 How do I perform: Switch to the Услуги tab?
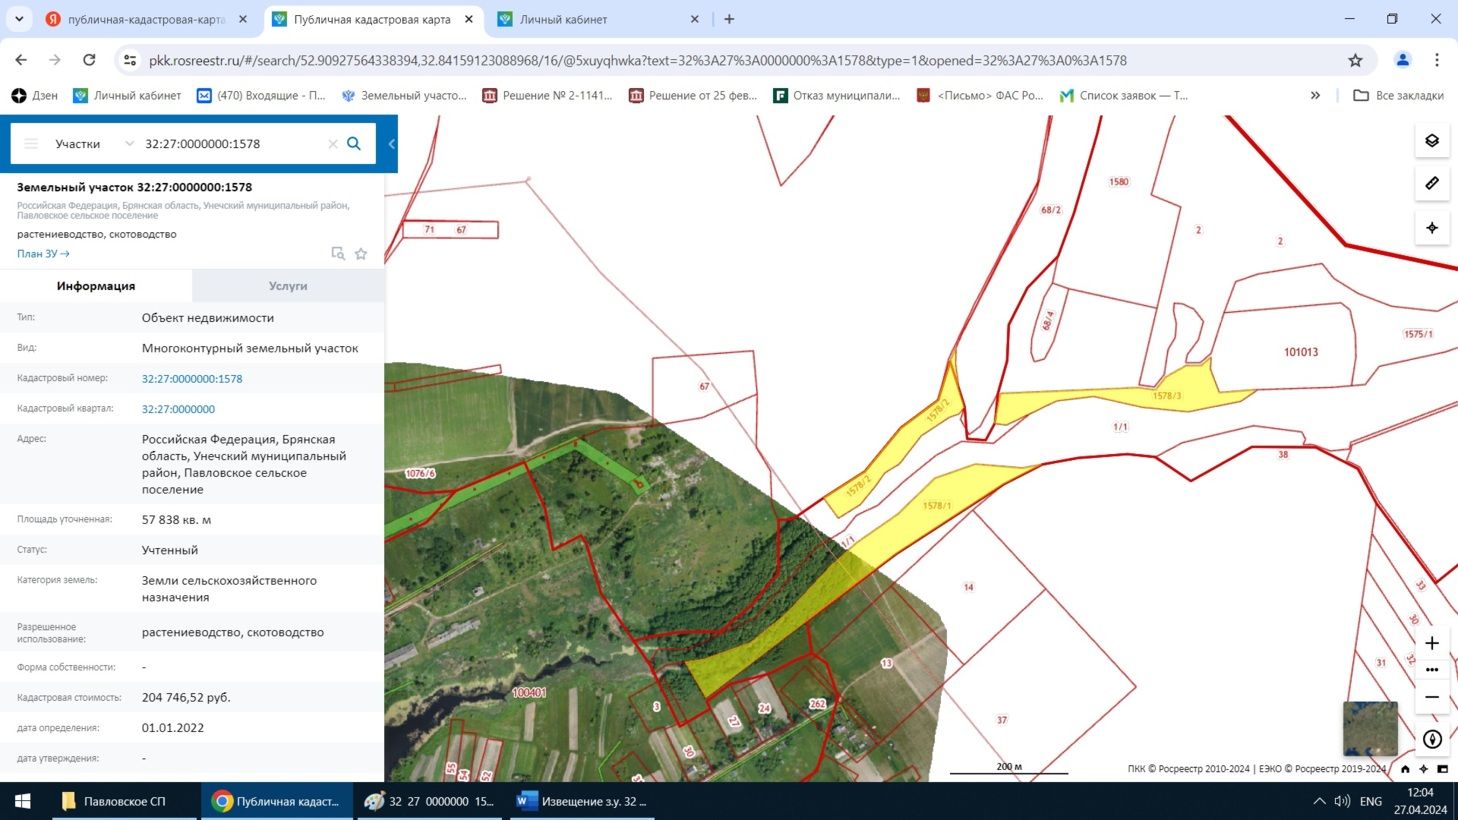point(288,286)
